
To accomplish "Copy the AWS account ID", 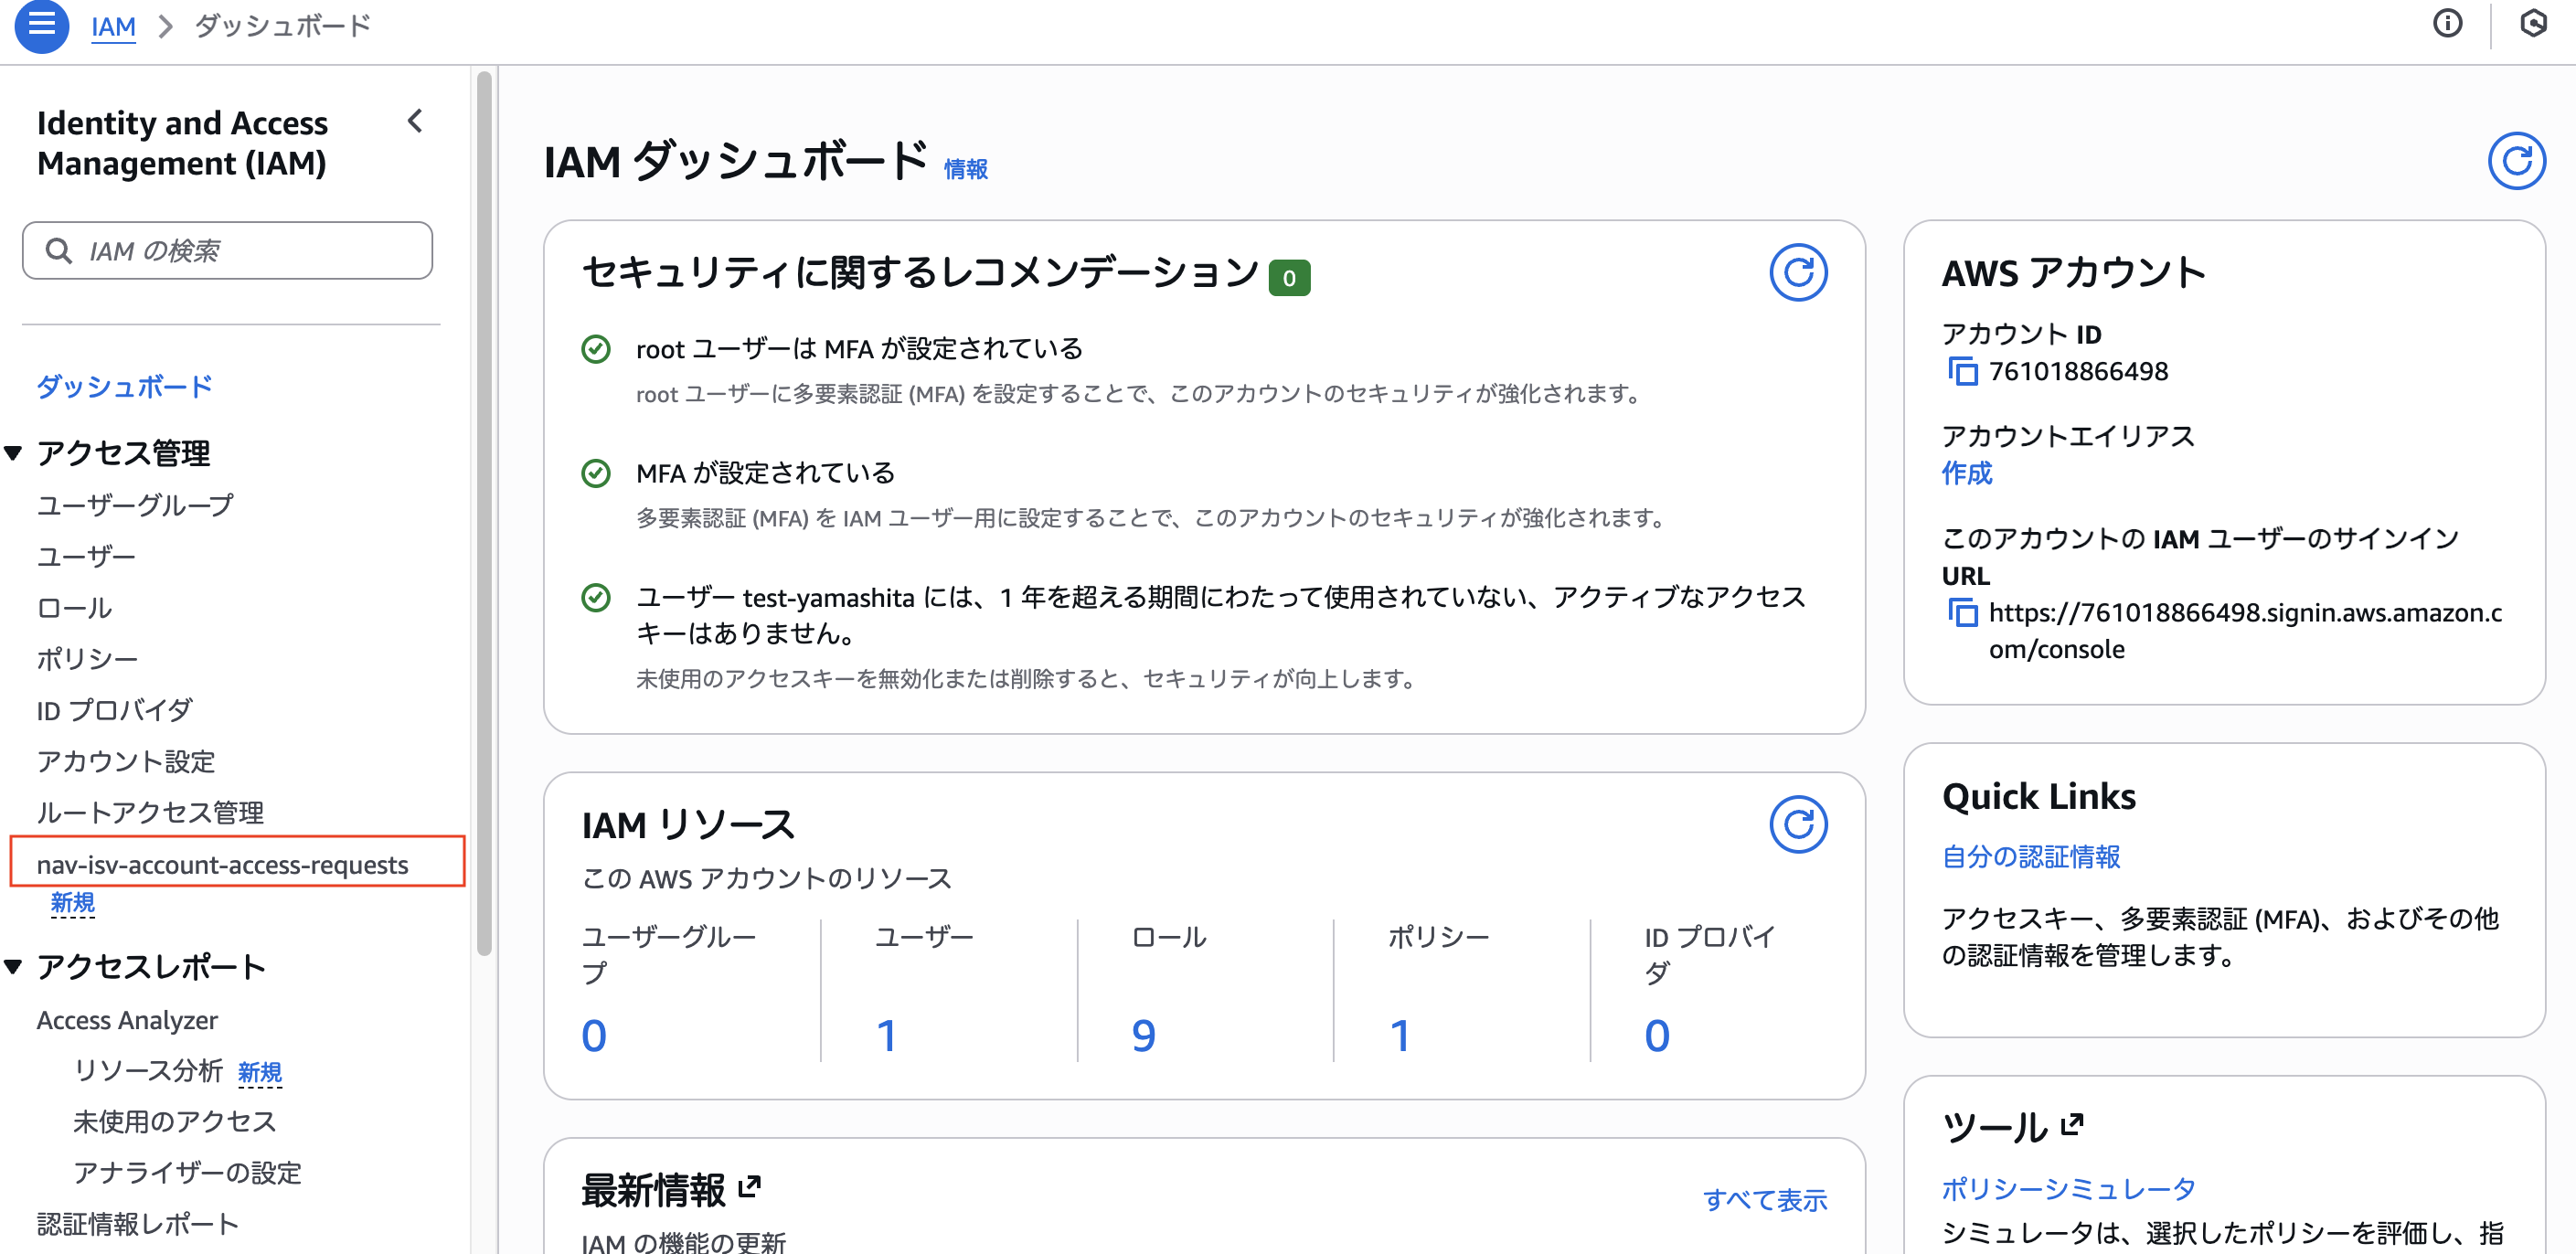I will (x=1964, y=371).
